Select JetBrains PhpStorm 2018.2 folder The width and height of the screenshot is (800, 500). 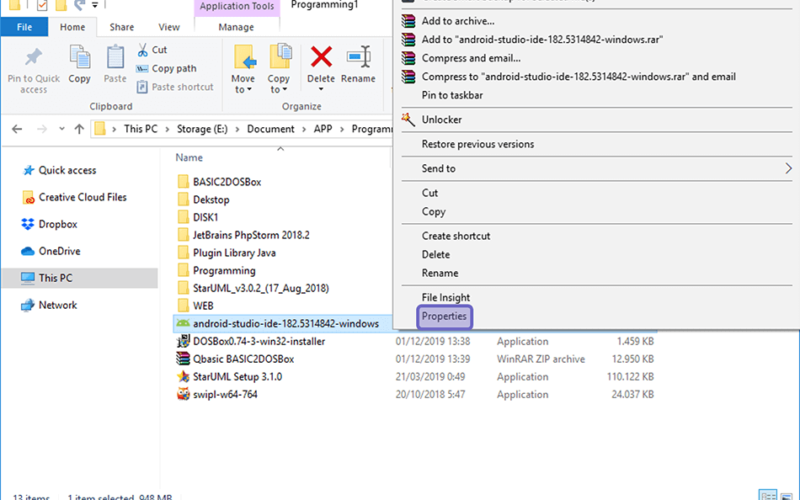click(x=251, y=235)
